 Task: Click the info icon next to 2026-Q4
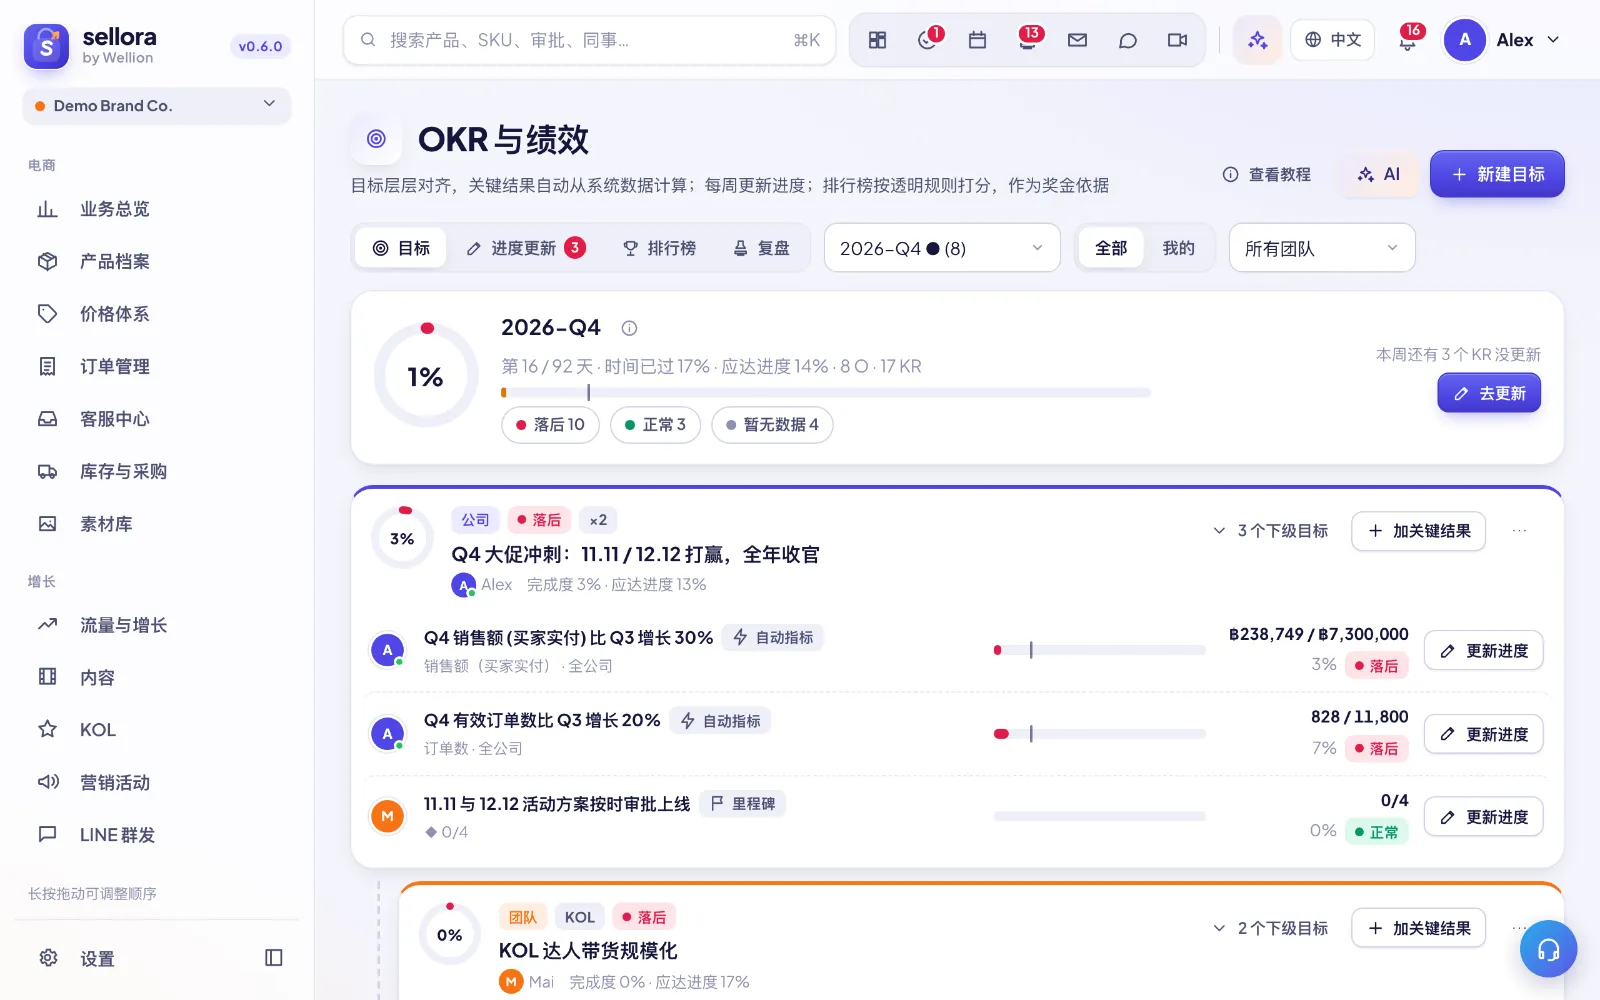click(629, 328)
